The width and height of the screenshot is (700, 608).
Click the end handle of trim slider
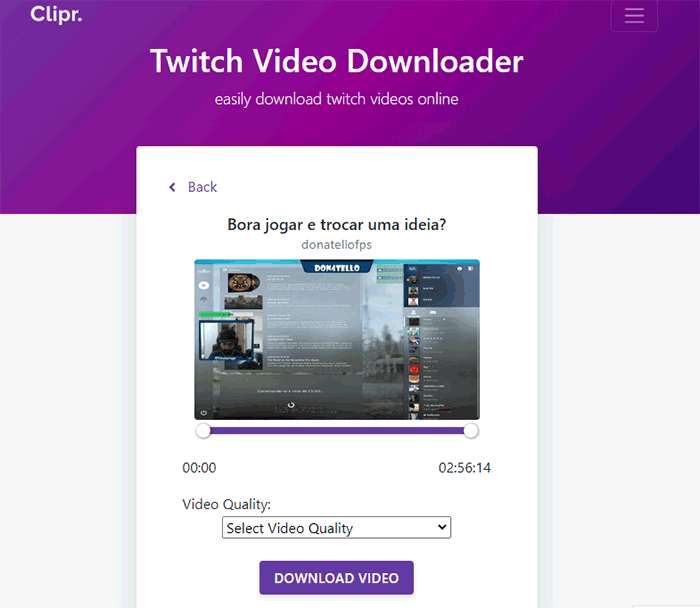471,431
